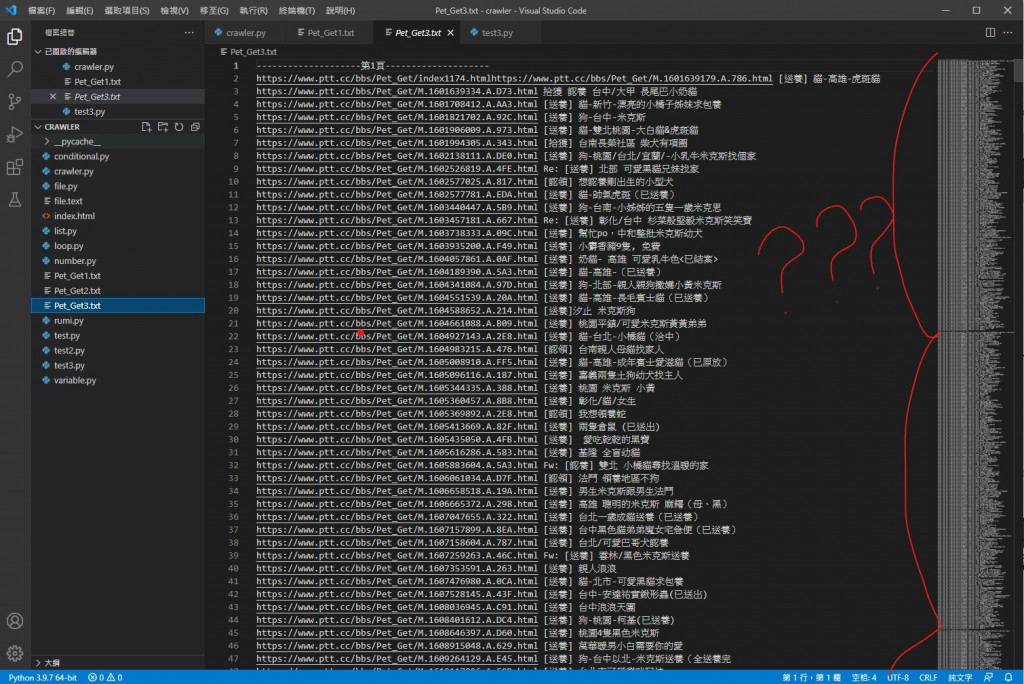Open the Testing flask view
The height and width of the screenshot is (684, 1024).
(x=14, y=199)
